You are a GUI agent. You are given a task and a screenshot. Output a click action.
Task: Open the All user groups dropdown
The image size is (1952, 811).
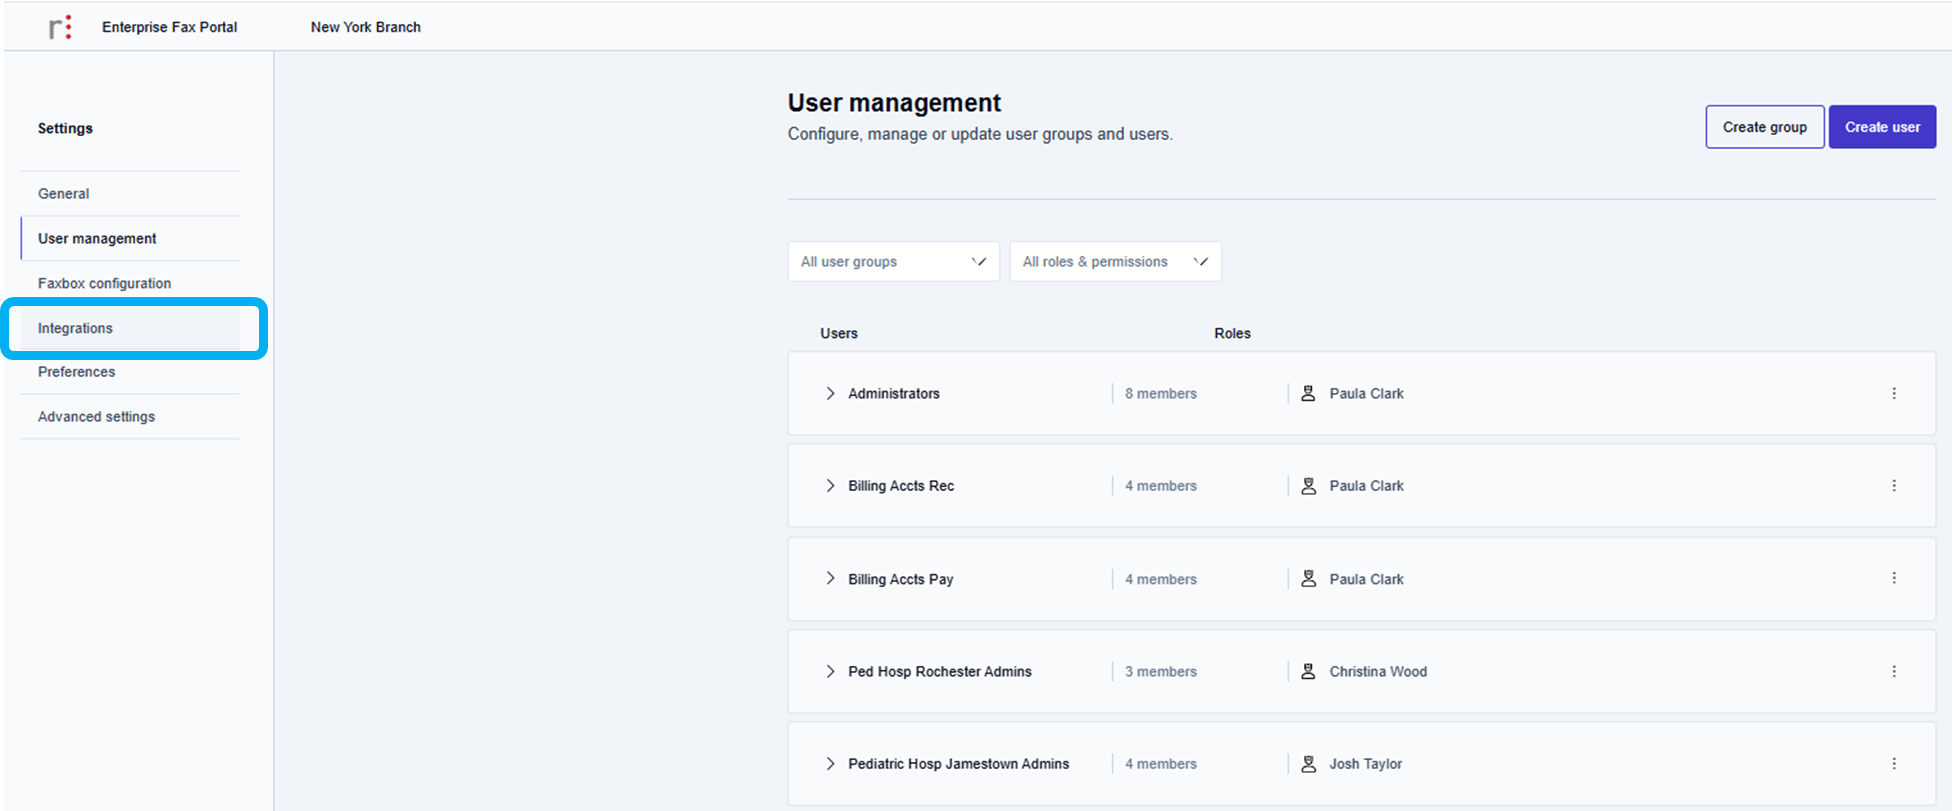click(893, 262)
